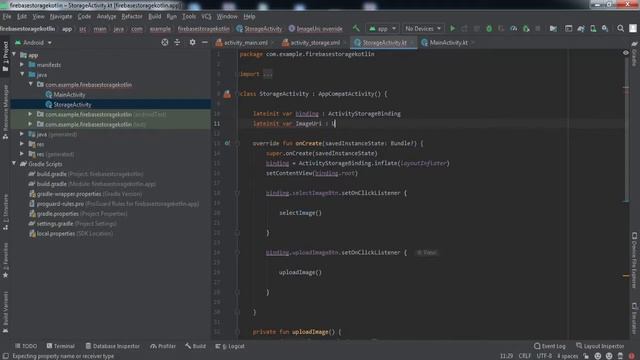Click Attach Debugger to Android Process icon
The height and width of the screenshot is (360, 640).
(526, 28)
